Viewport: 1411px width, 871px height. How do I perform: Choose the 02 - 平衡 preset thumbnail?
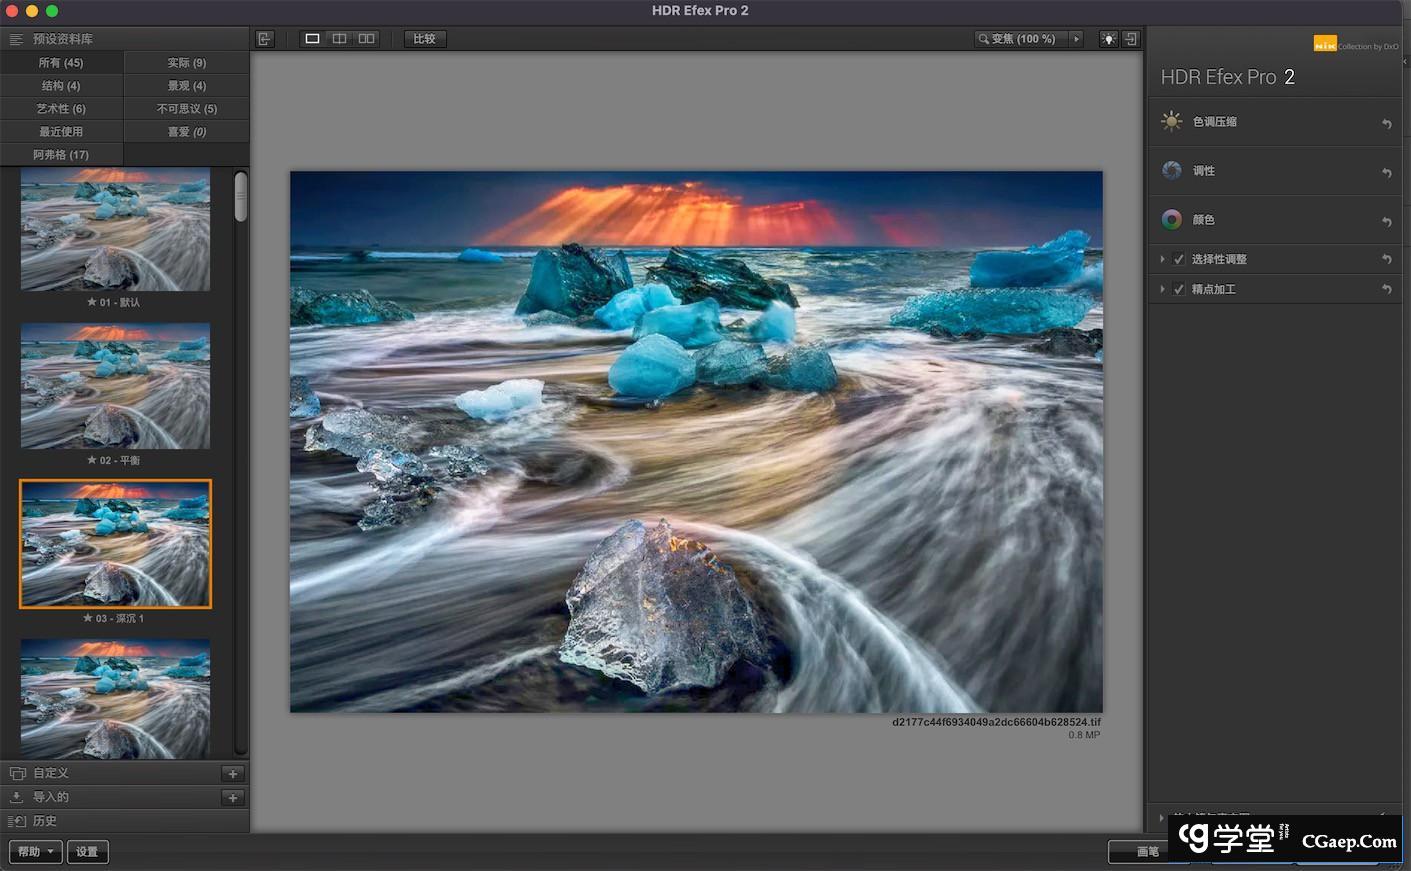tap(115, 387)
